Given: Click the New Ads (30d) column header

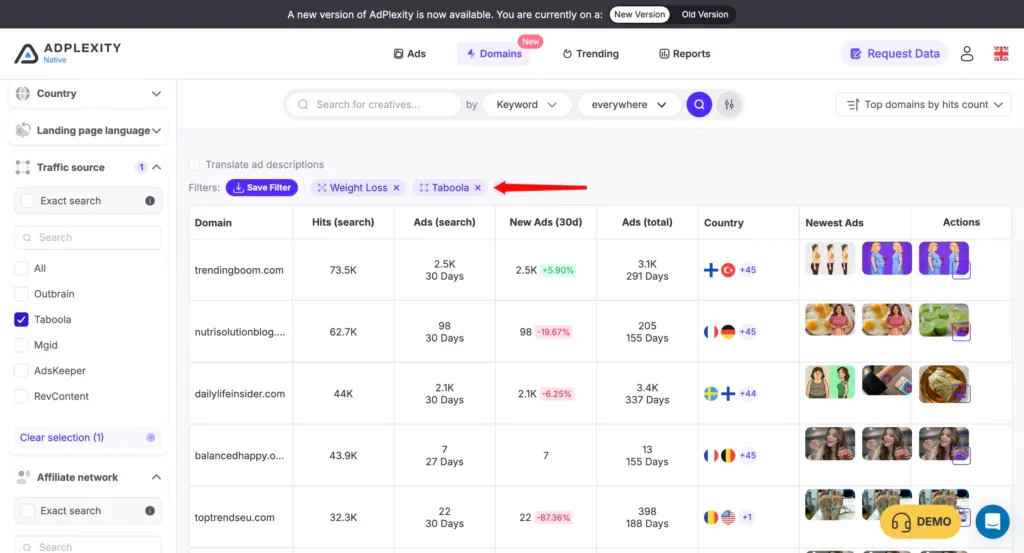Looking at the screenshot, I should point(545,223).
